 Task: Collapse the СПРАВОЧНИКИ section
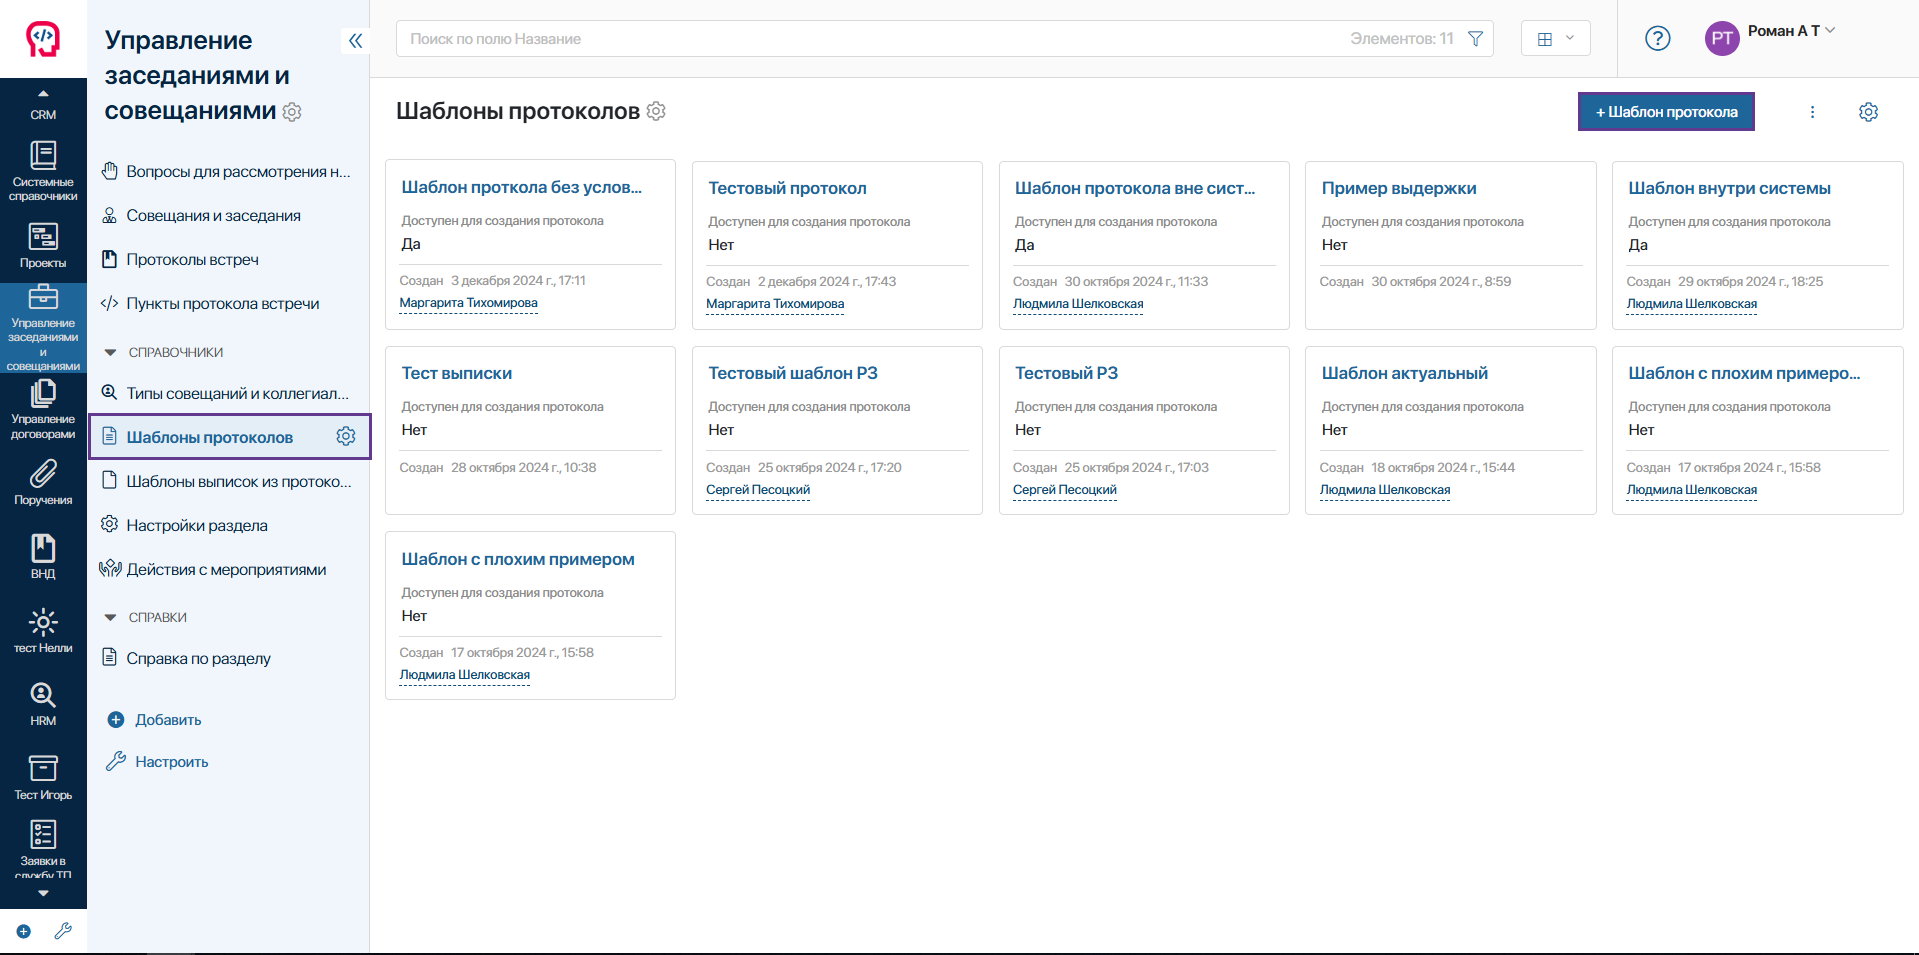pos(111,352)
